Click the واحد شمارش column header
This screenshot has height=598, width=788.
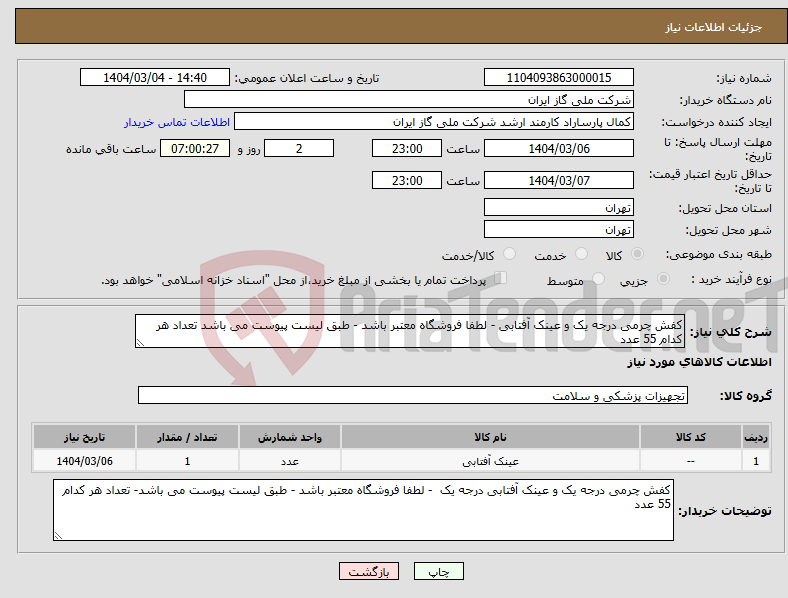[x=290, y=437]
